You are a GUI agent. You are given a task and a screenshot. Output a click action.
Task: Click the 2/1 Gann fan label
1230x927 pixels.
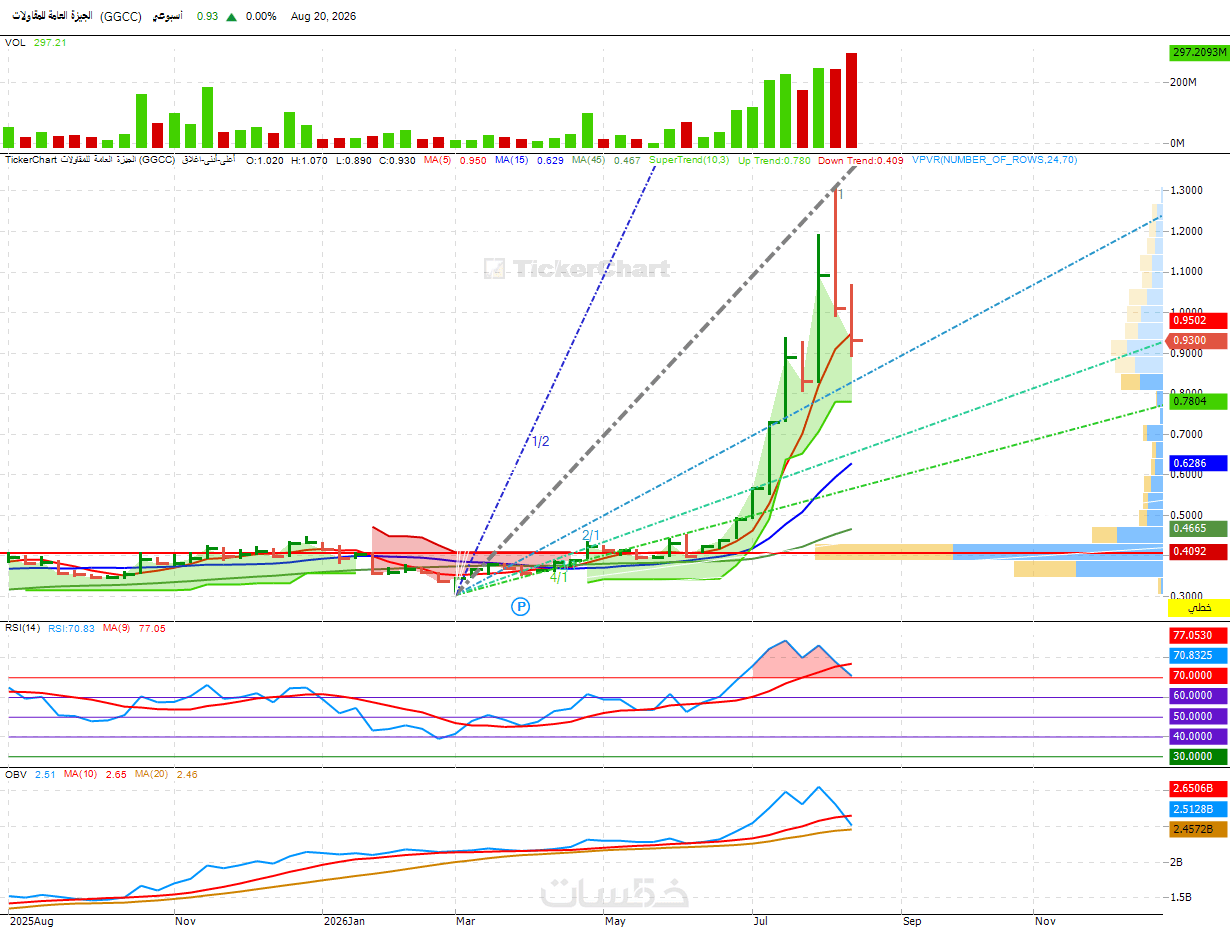(x=591, y=536)
